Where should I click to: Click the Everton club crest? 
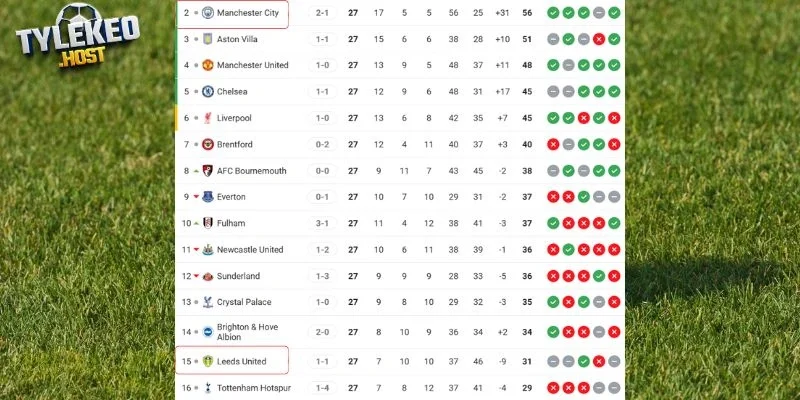[x=208, y=197]
